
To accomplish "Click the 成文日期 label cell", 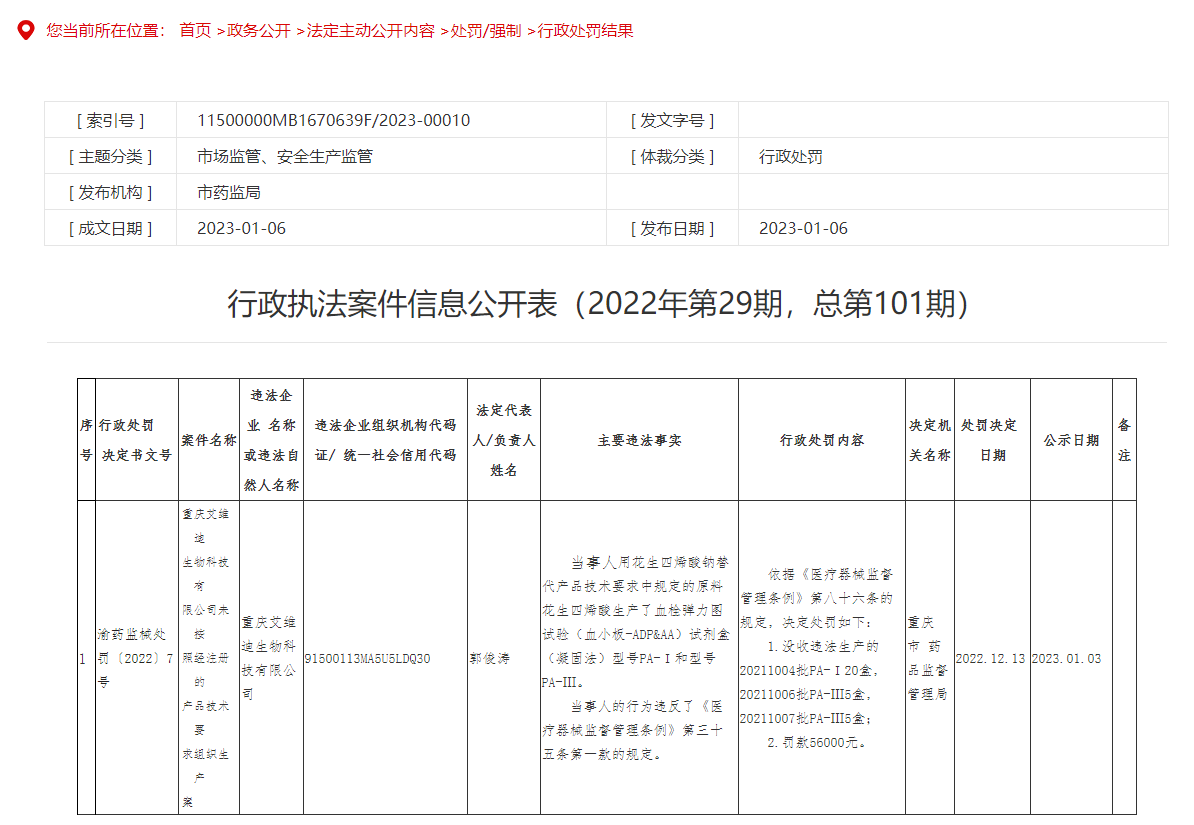I will (110, 228).
